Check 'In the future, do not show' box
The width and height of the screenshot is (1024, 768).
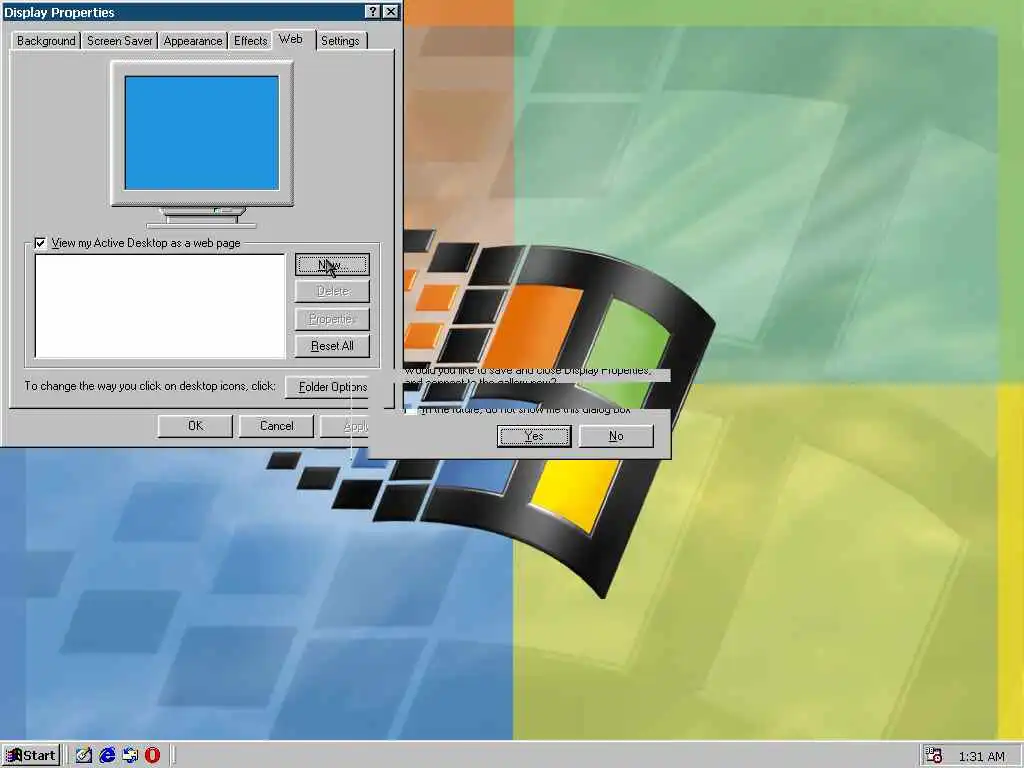point(411,411)
